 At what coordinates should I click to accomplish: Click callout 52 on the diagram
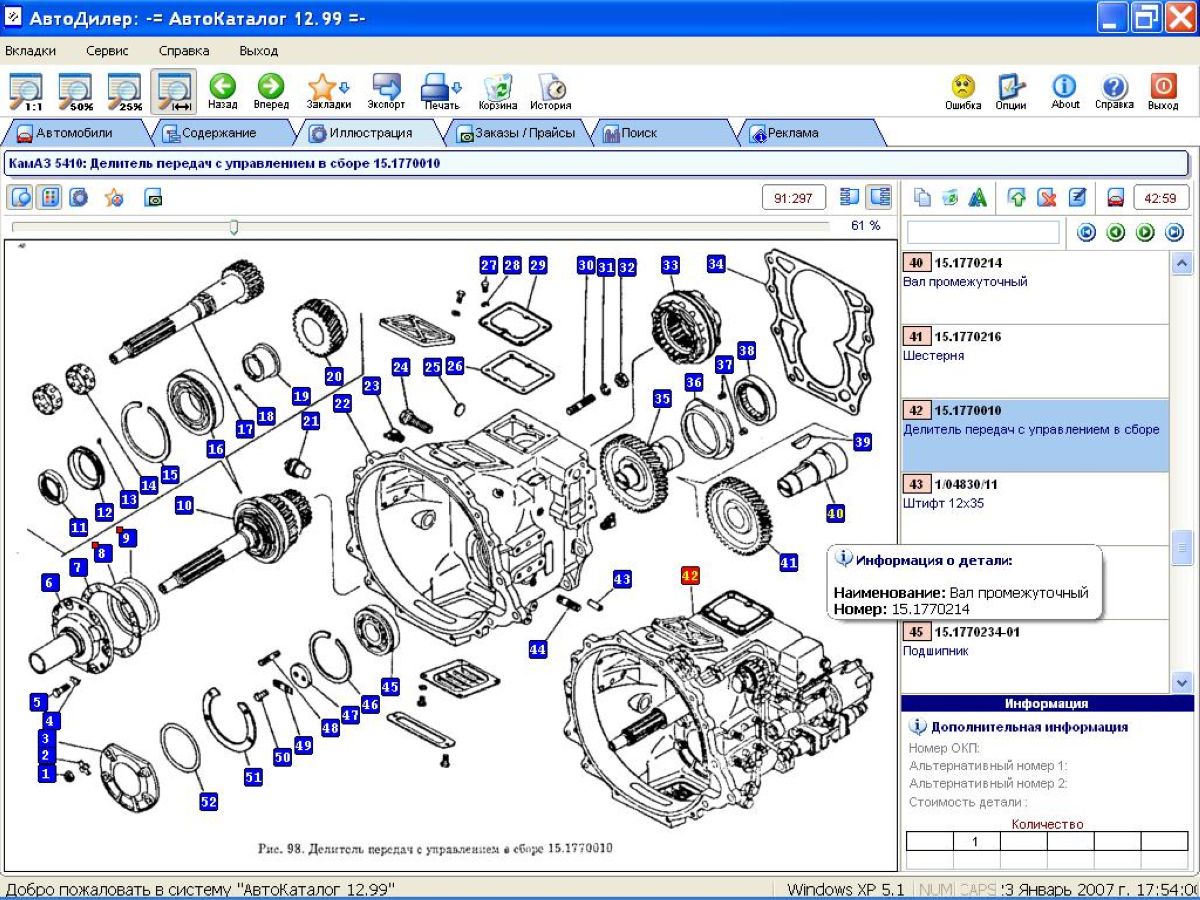[x=208, y=801]
